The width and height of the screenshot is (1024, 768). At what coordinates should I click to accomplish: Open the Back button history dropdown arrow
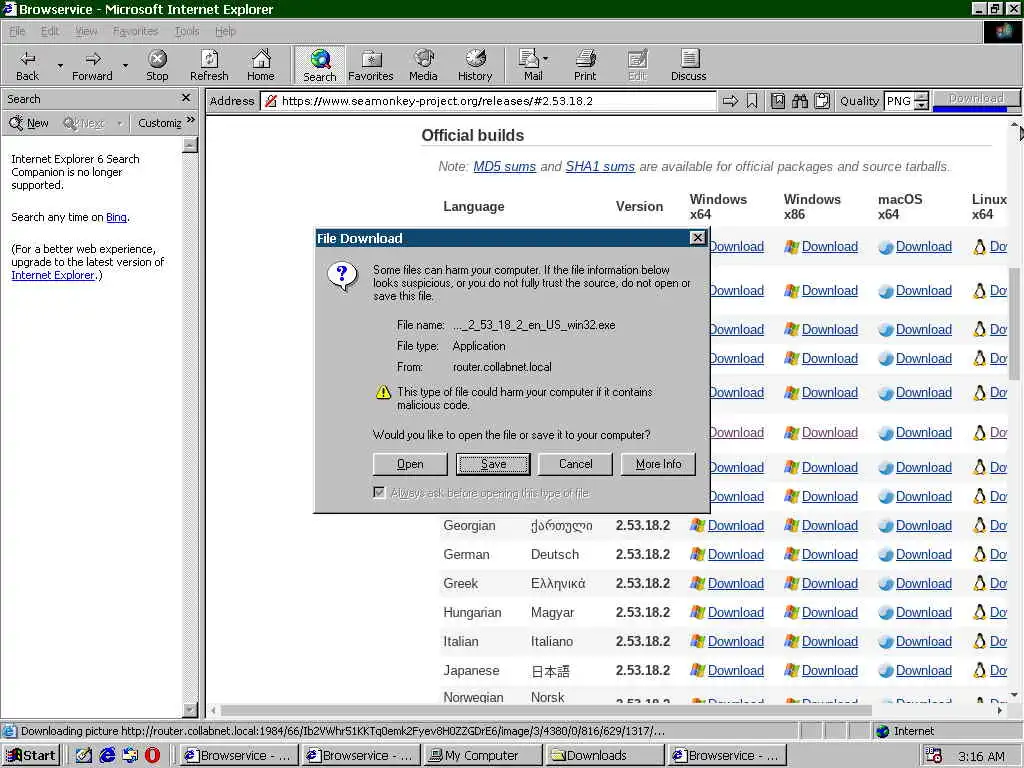[60, 65]
